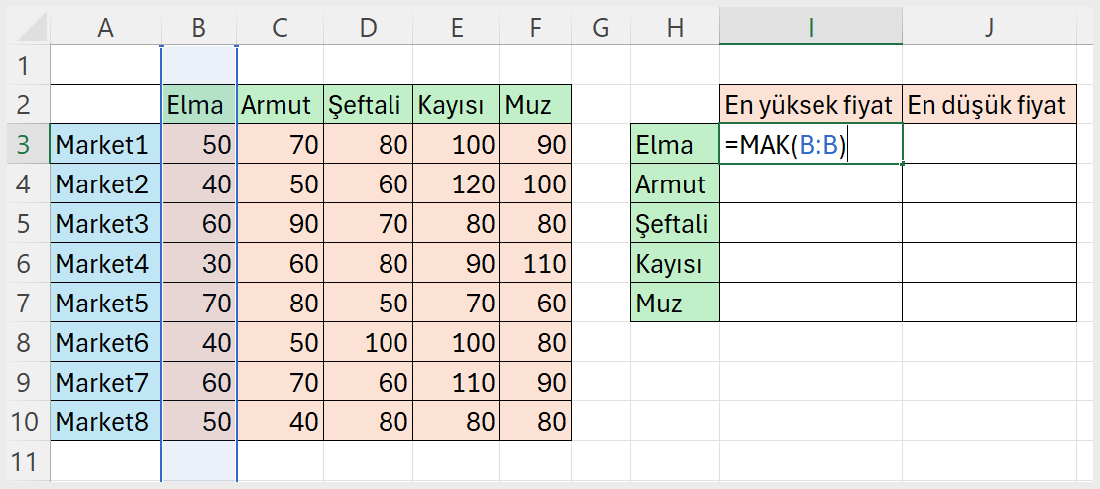Click column header J
This screenshot has height=489, width=1100.
[988, 29]
